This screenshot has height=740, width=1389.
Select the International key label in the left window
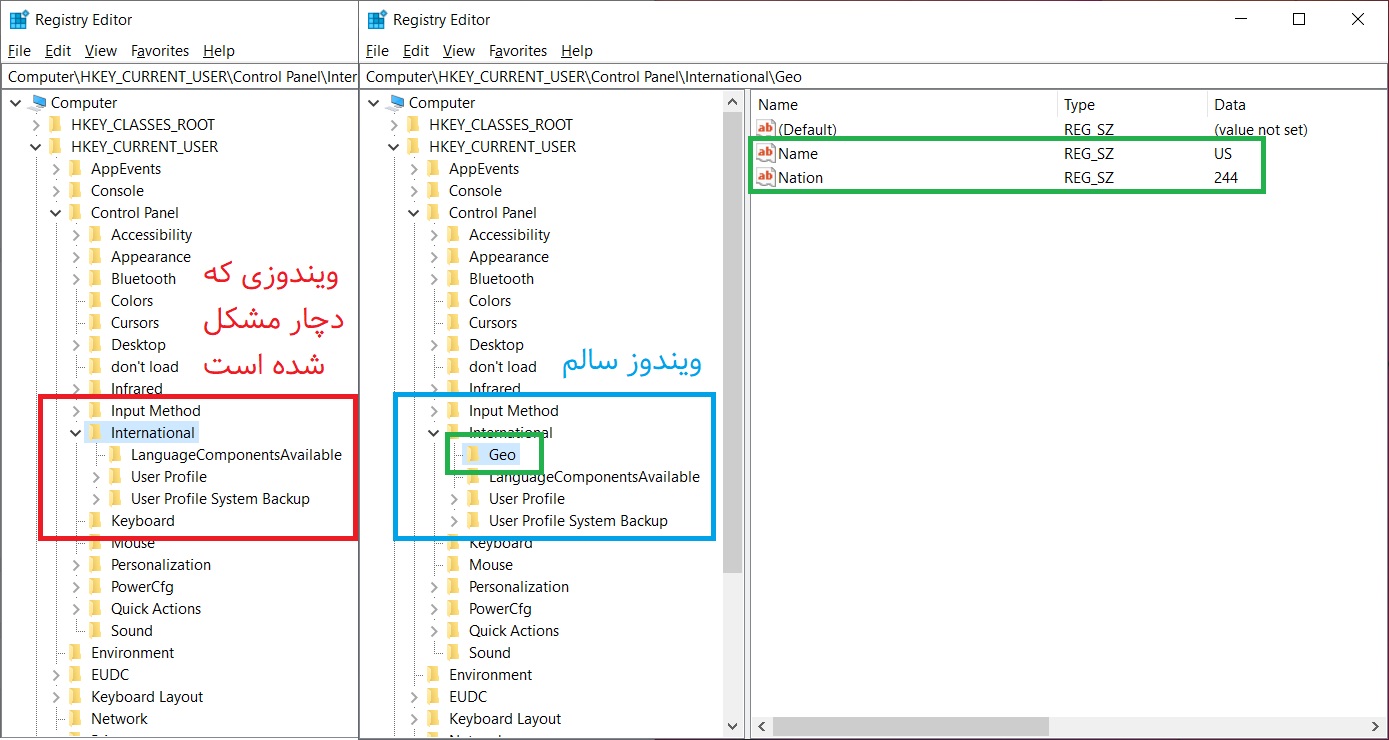(x=153, y=433)
